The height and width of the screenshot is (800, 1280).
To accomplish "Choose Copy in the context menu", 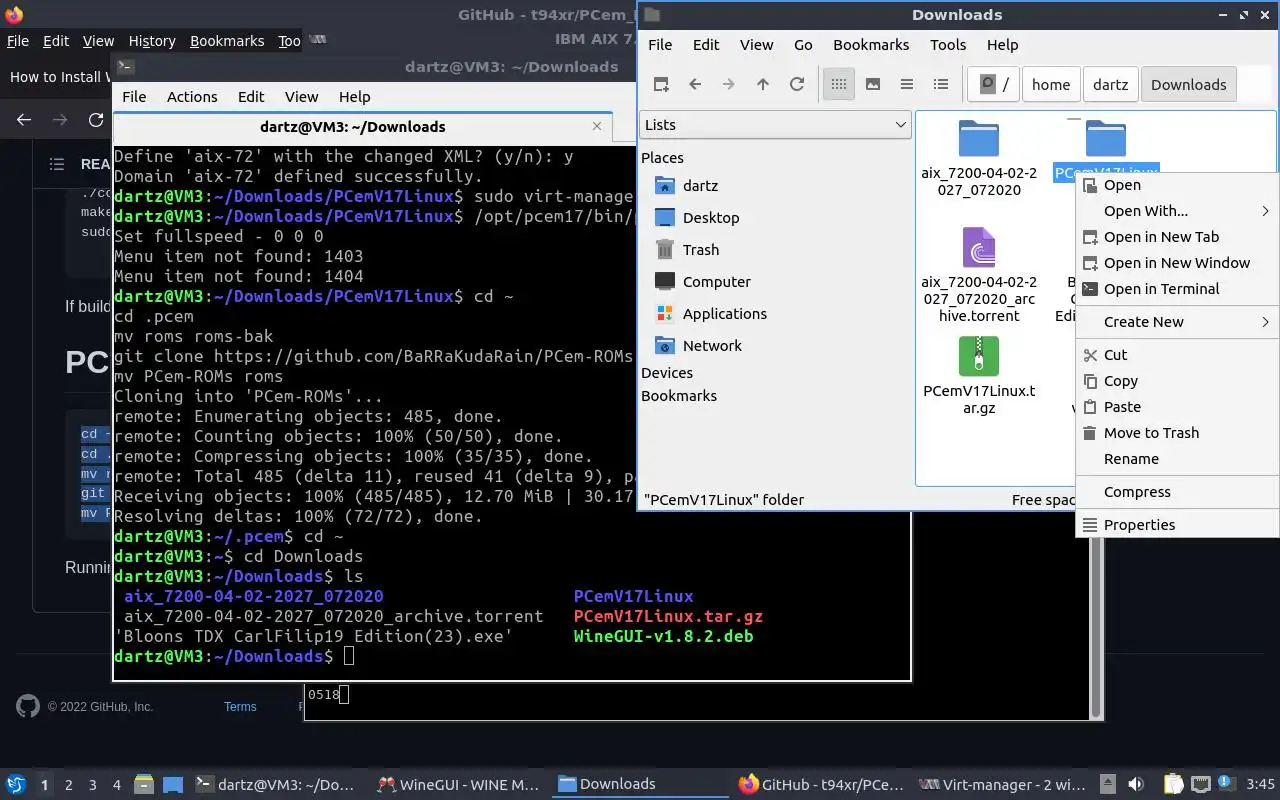I will click(1177, 381).
